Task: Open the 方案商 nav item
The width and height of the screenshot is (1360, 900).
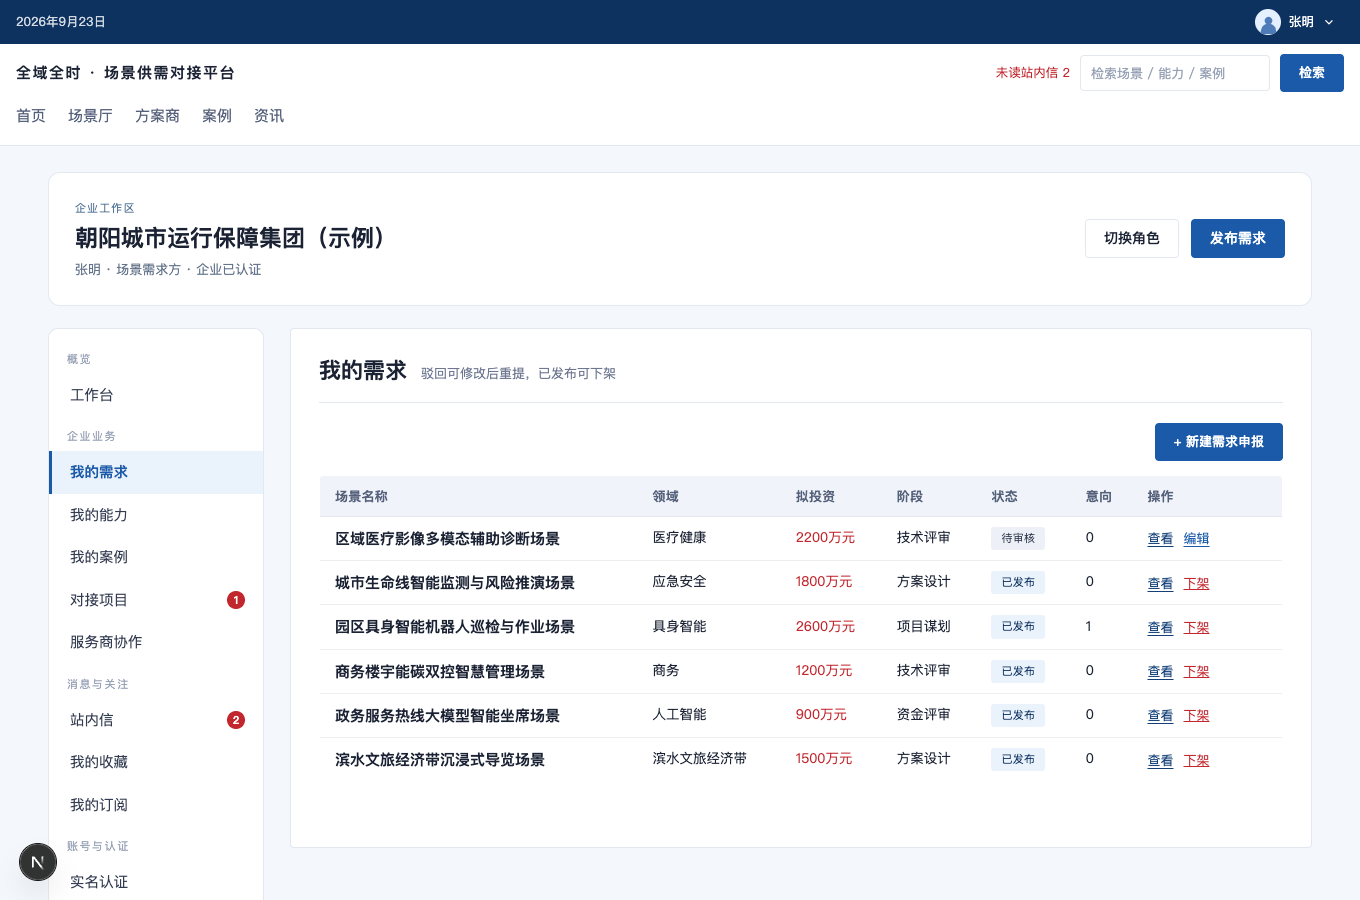Action: [x=157, y=116]
